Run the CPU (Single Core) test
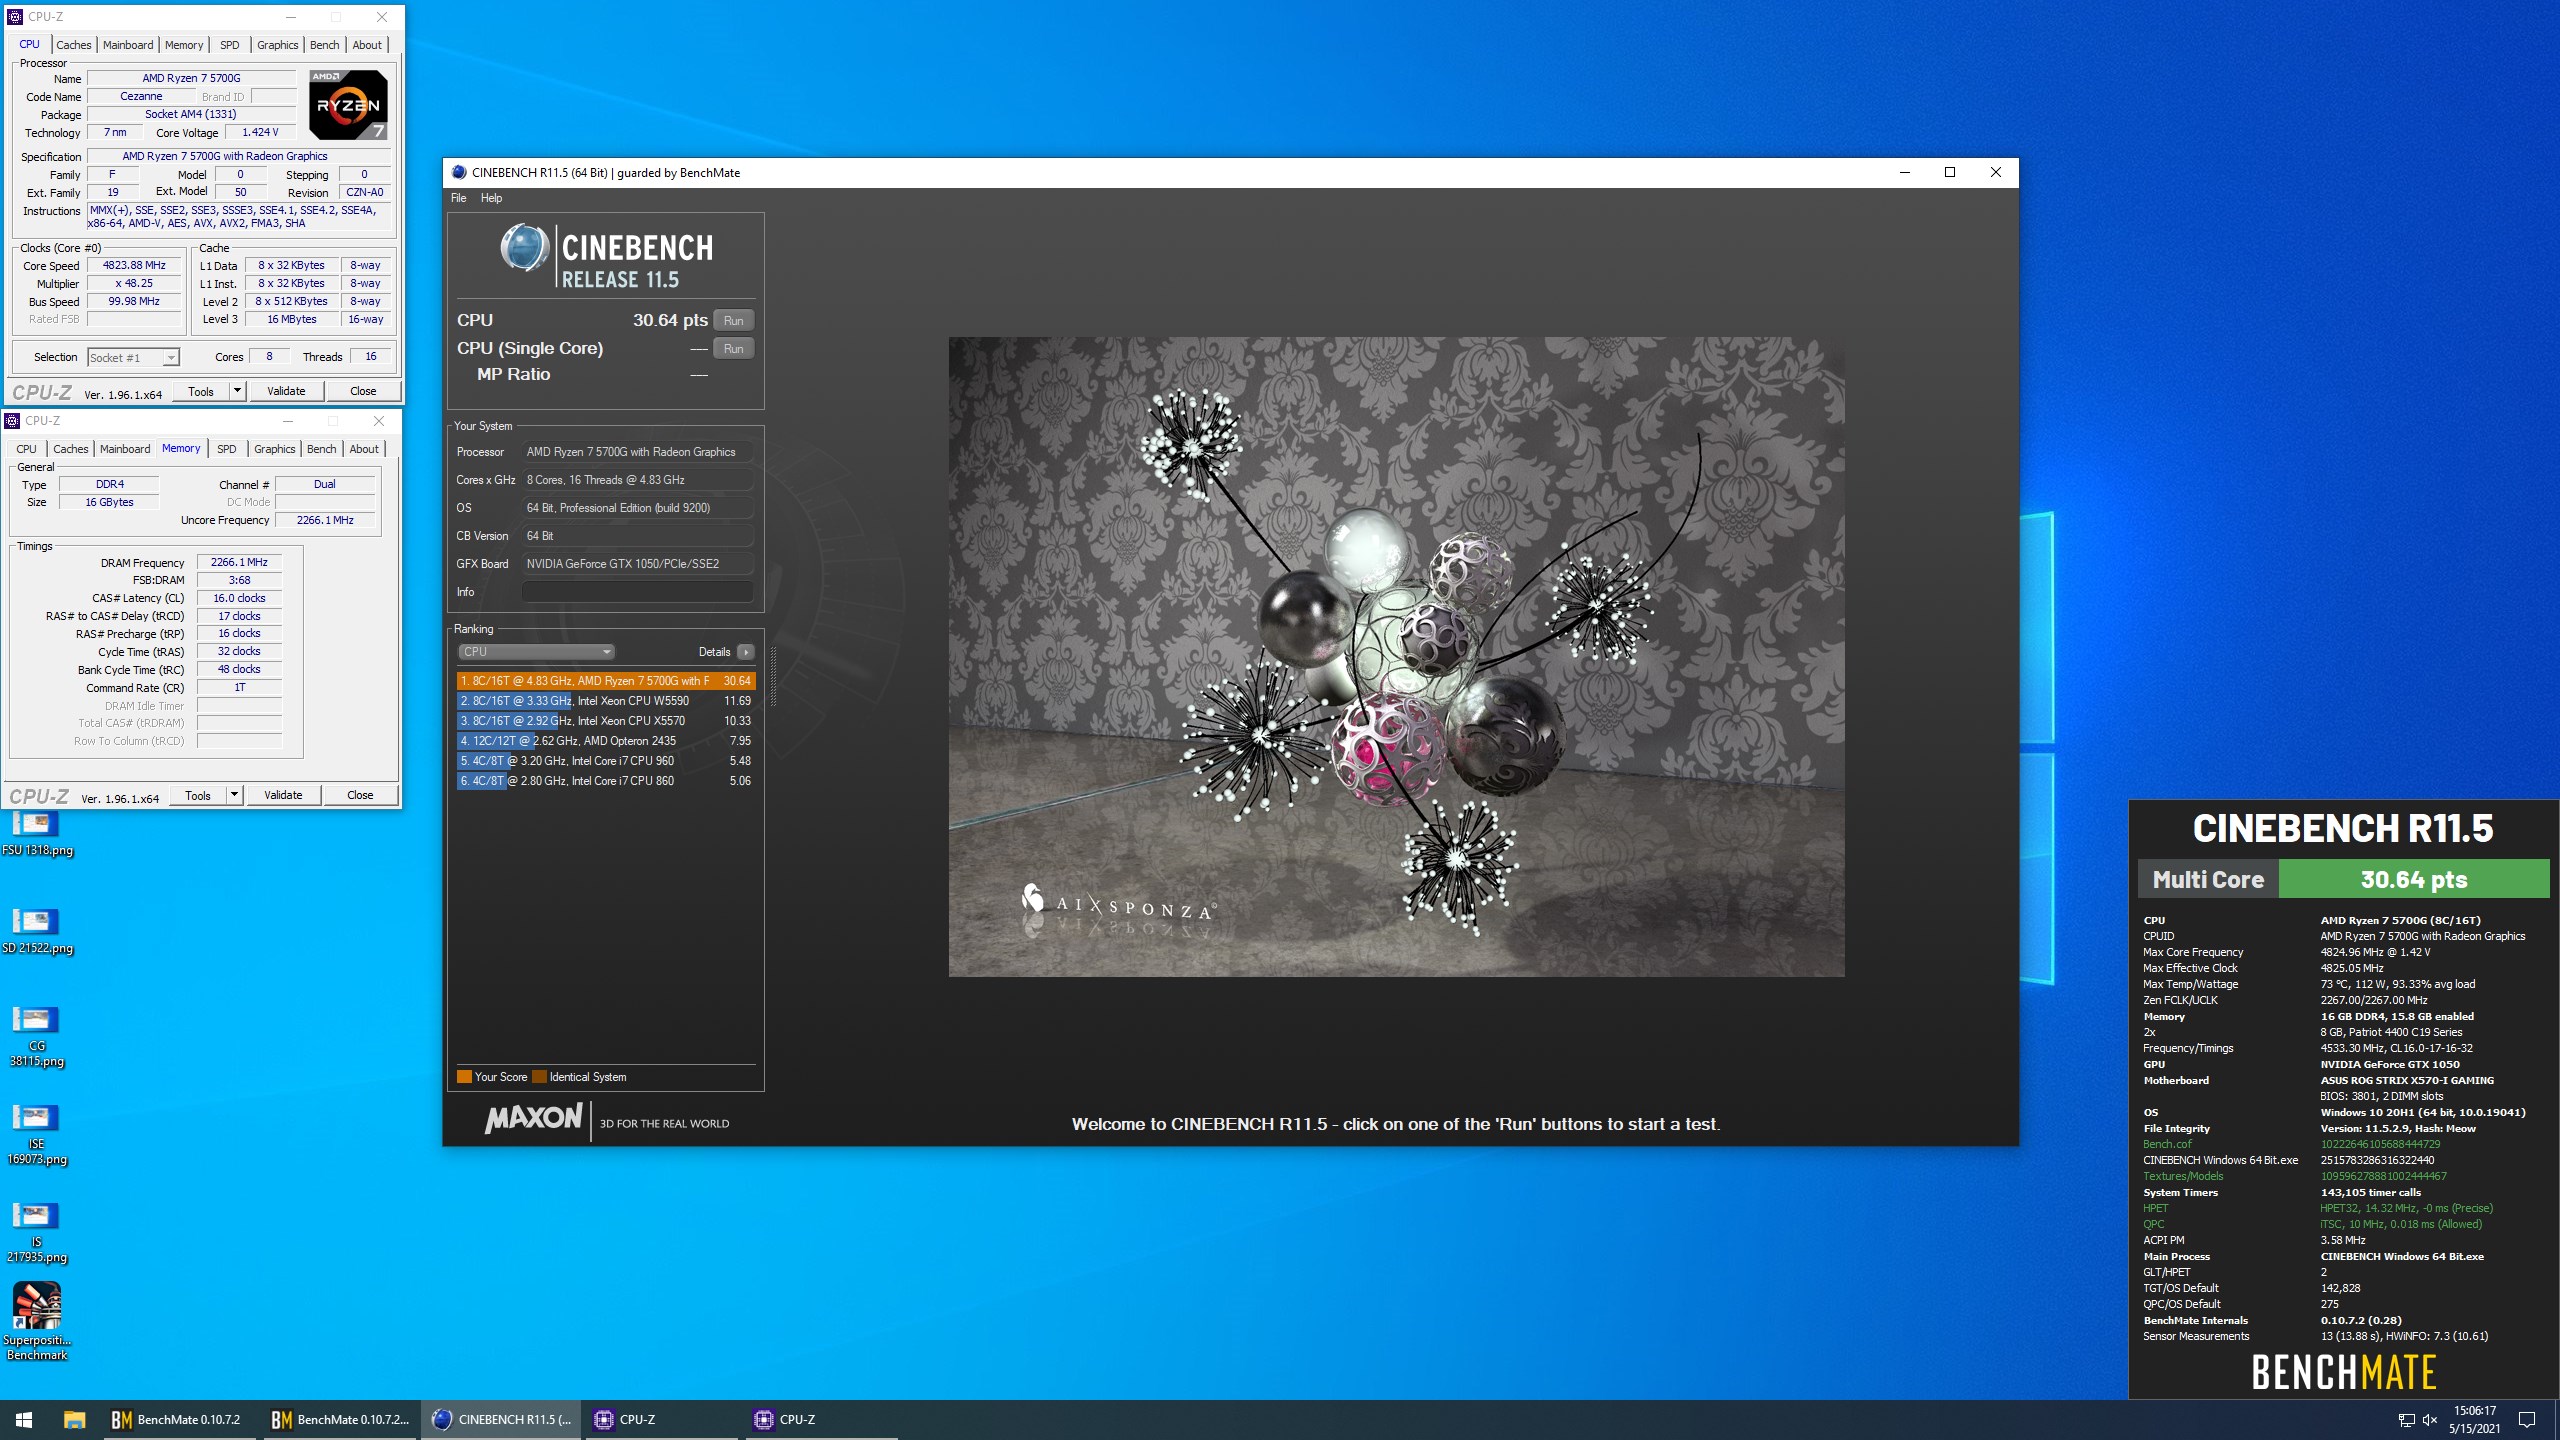Screen dimensions: 2560x1440 click(733, 348)
